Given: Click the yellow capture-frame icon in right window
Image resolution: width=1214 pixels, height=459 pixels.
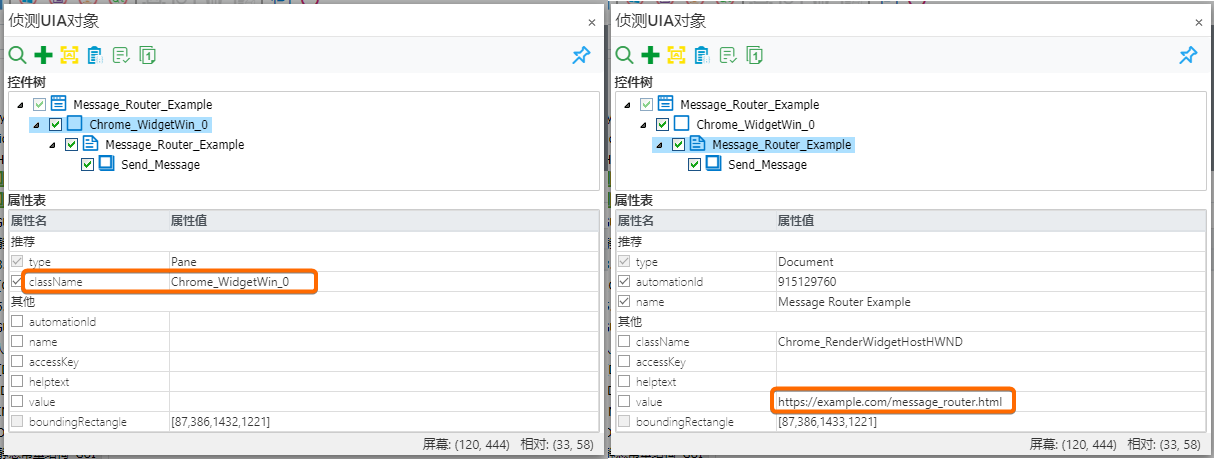Looking at the screenshot, I should [x=676, y=56].
